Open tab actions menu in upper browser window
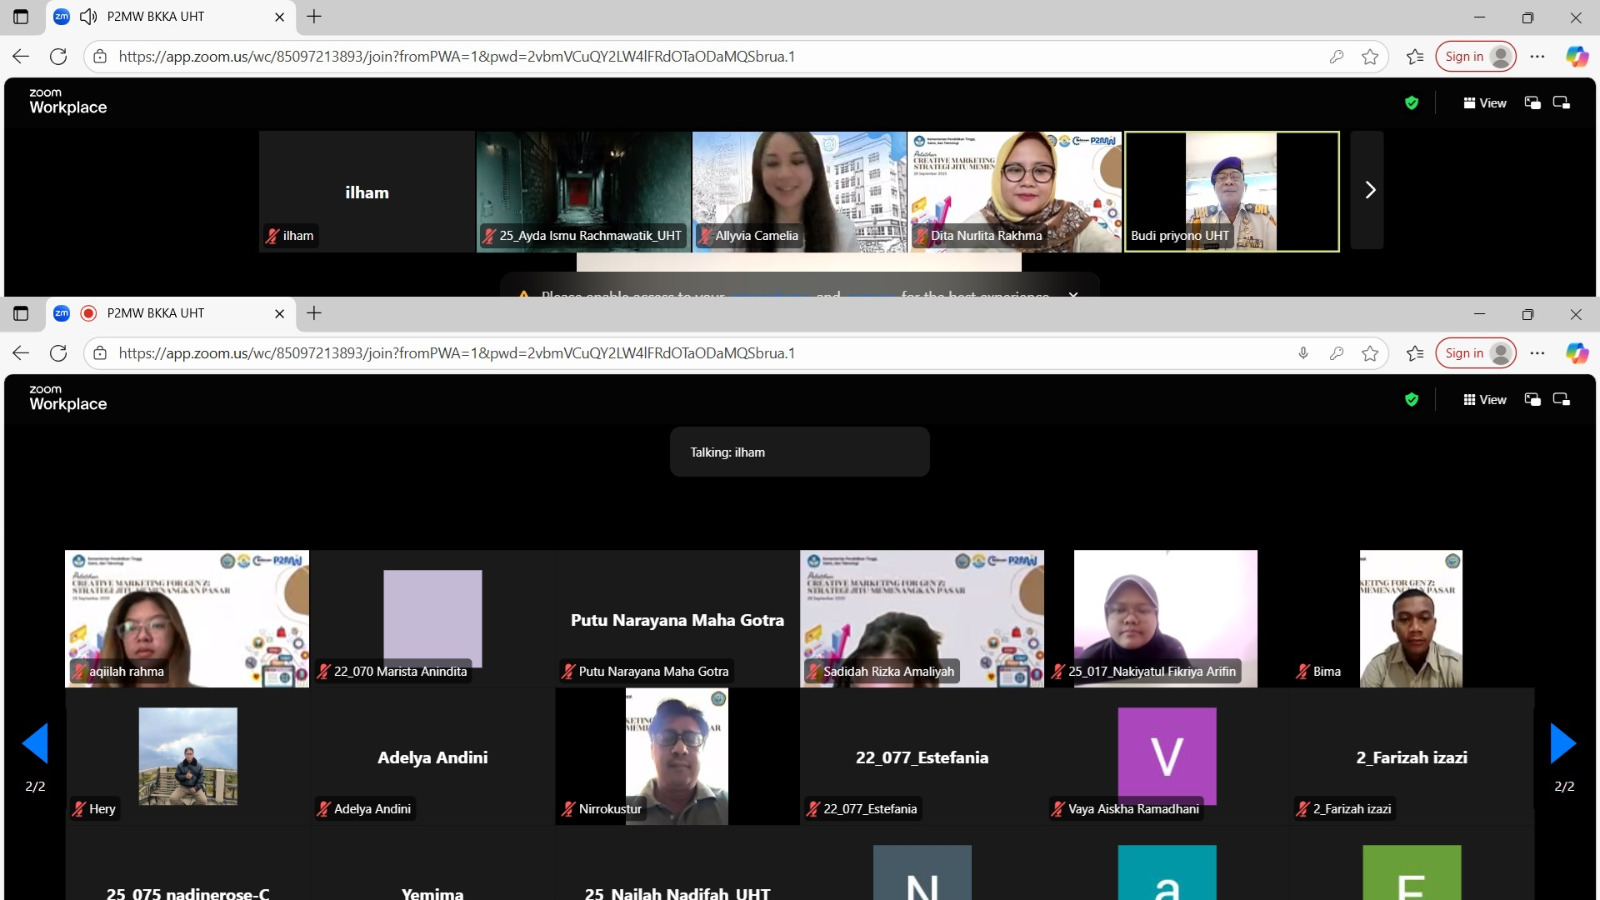Image resolution: width=1600 pixels, height=900 pixels. pos(21,17)
